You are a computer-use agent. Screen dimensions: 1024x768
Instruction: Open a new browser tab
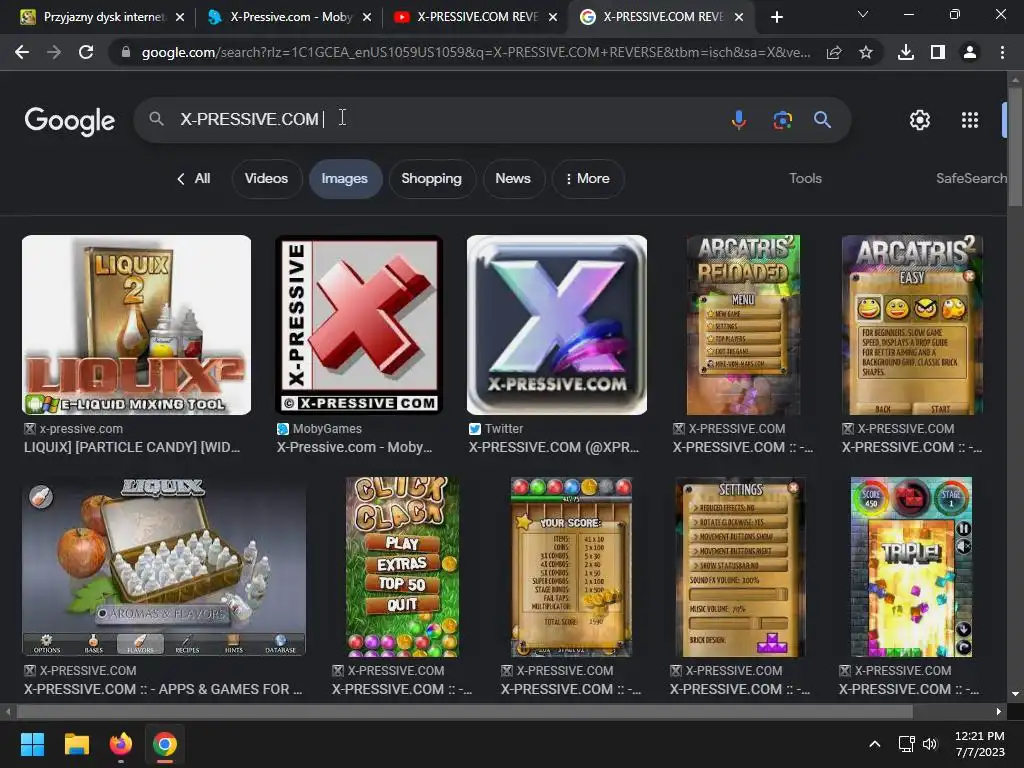[x=776, y=17]
